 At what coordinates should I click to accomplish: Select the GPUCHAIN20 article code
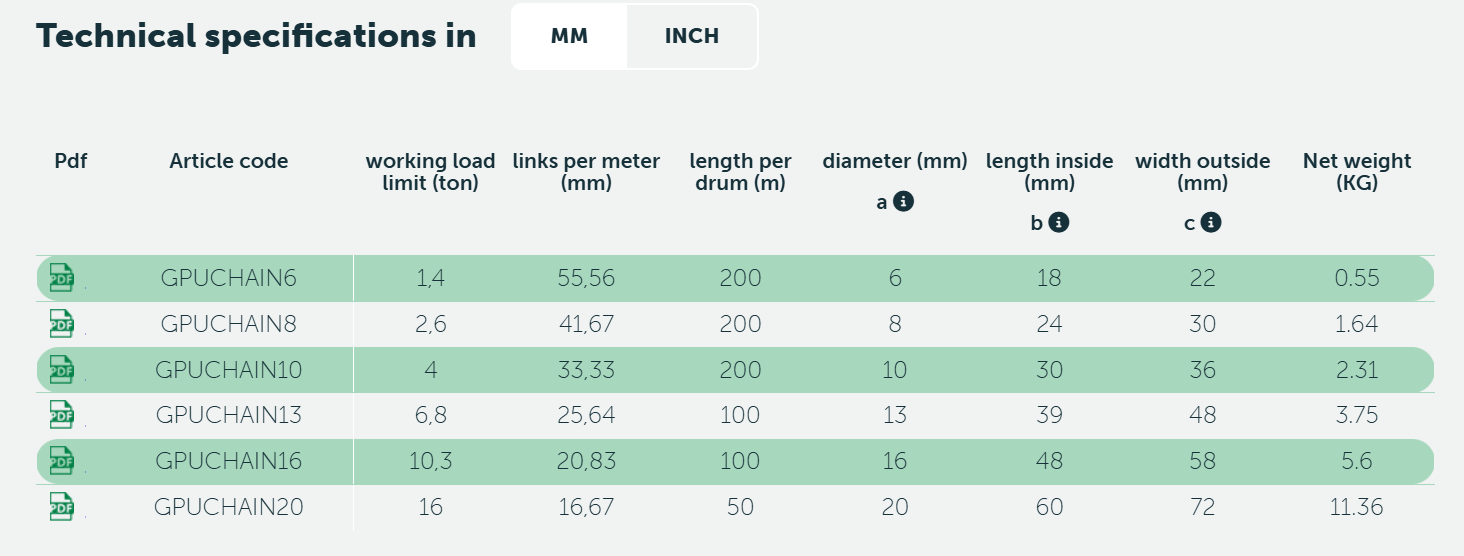229,507
